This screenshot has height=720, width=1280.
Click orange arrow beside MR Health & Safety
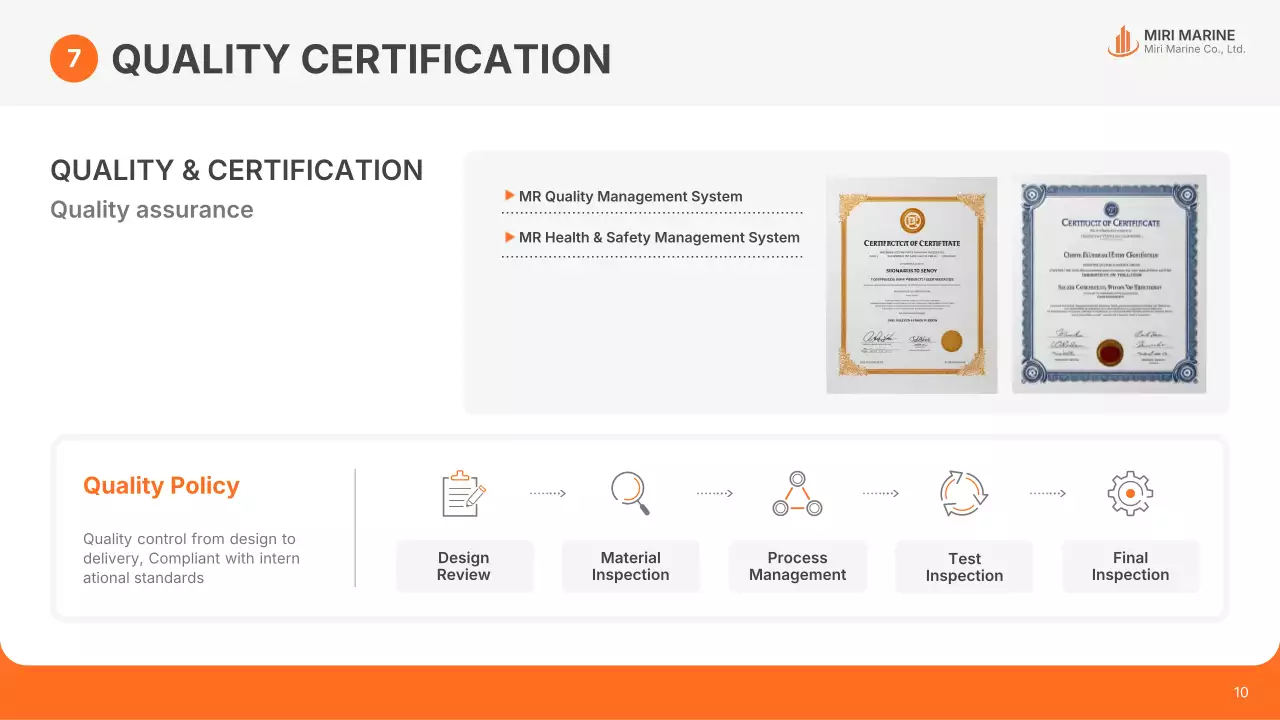click(510, 237)
